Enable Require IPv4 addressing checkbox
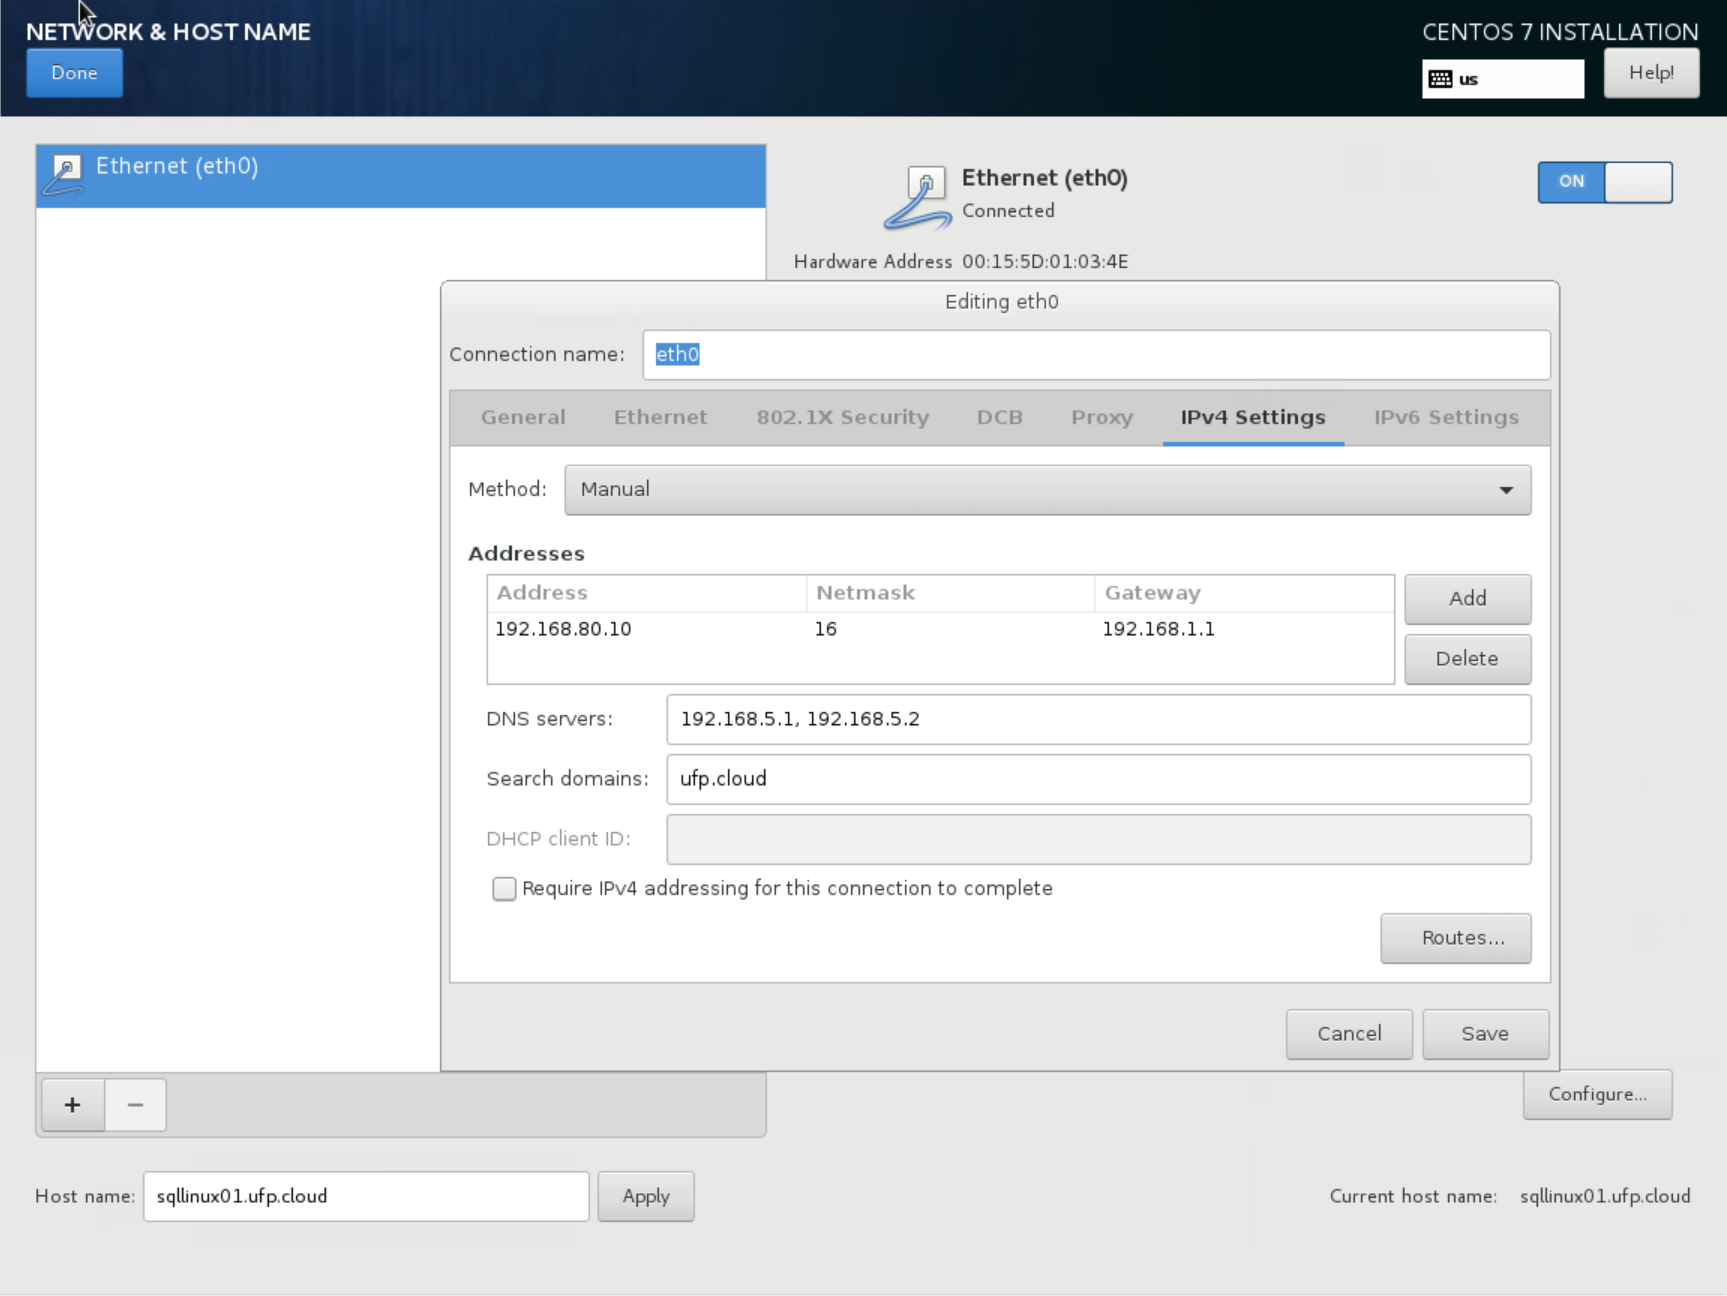The width and height of the screenshot is (1727, 1296). tap(504, 889)
